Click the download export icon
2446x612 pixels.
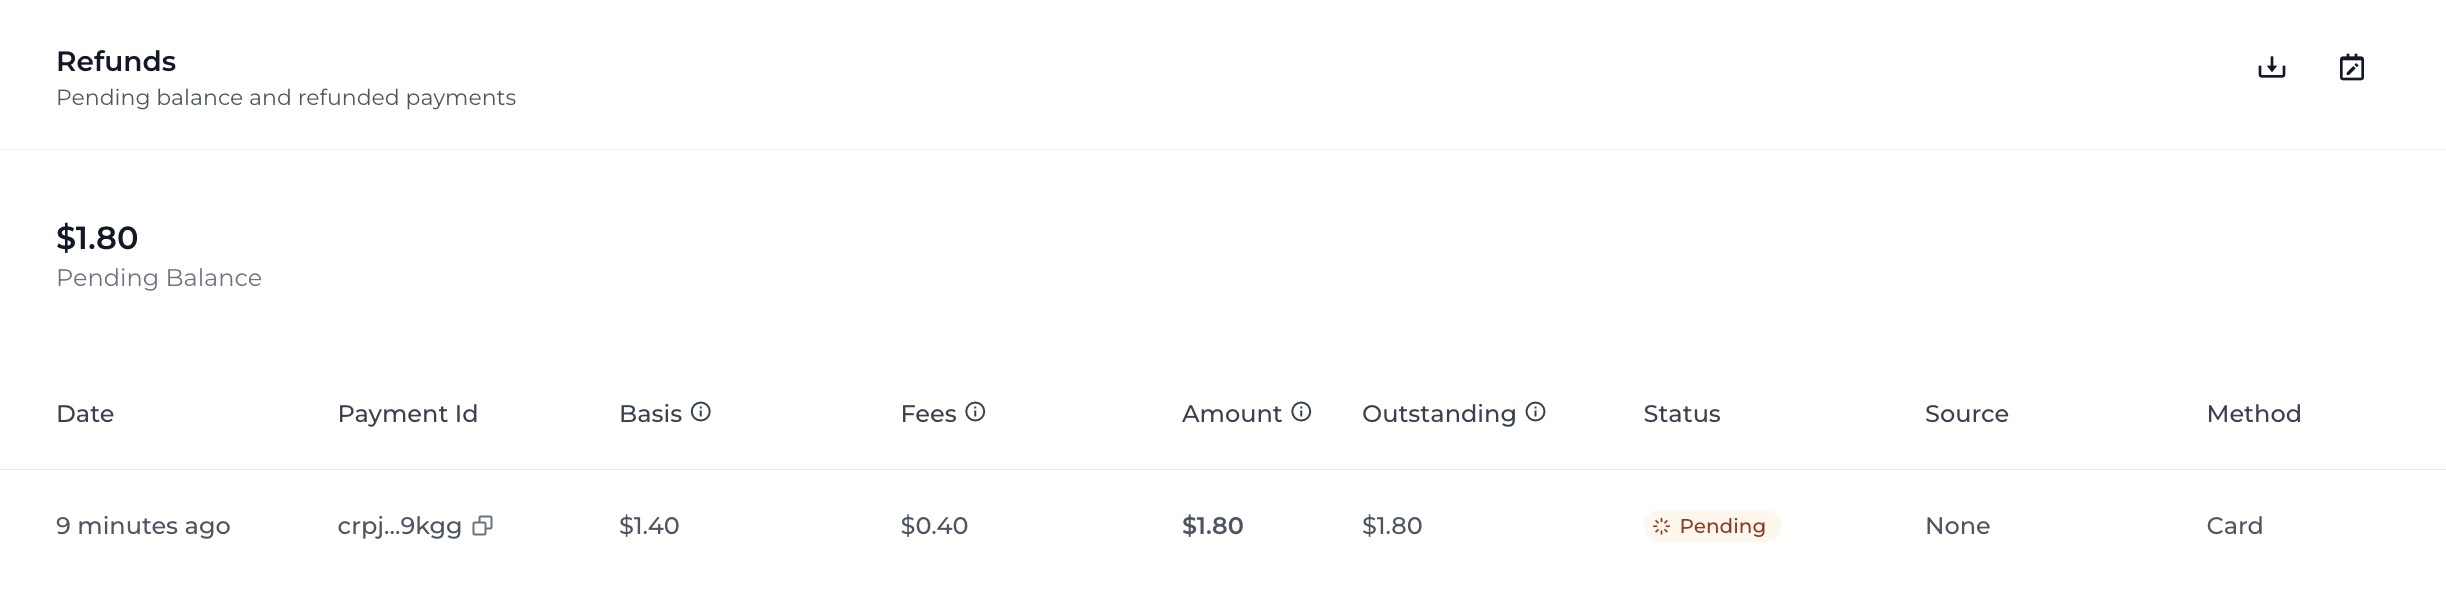[x=2271, y=67]
